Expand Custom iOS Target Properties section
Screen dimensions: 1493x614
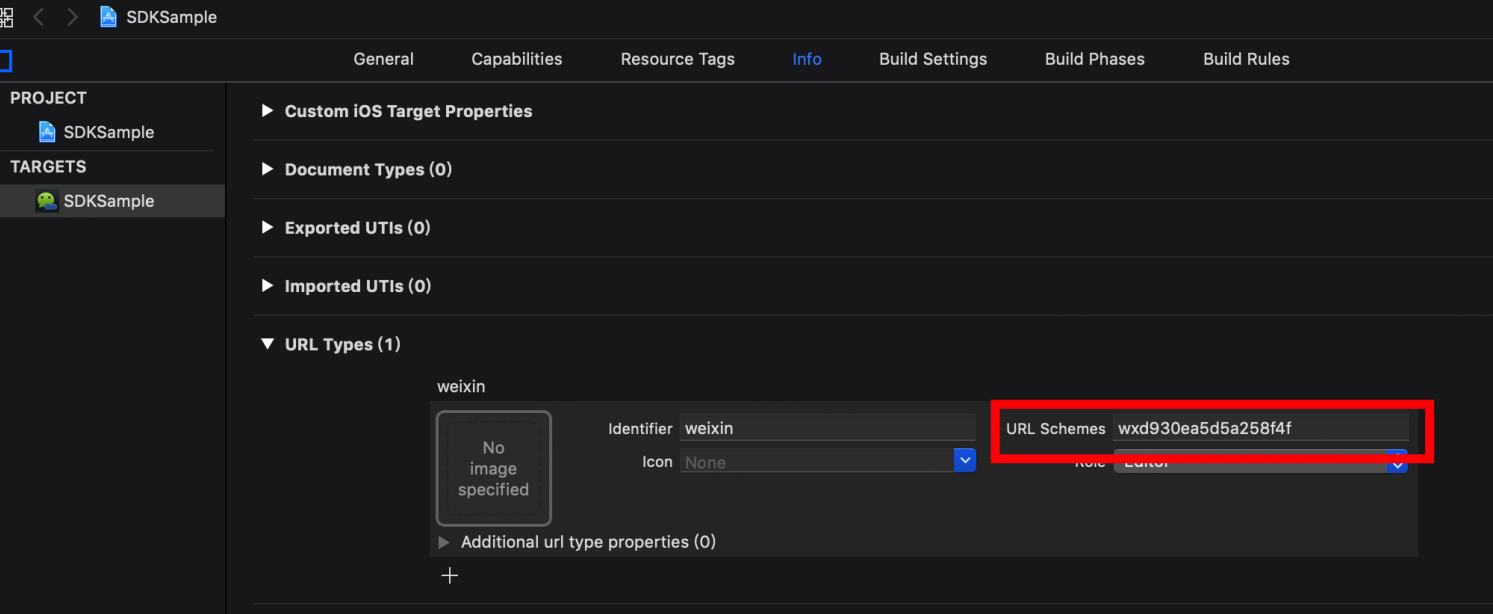[267, 111]
